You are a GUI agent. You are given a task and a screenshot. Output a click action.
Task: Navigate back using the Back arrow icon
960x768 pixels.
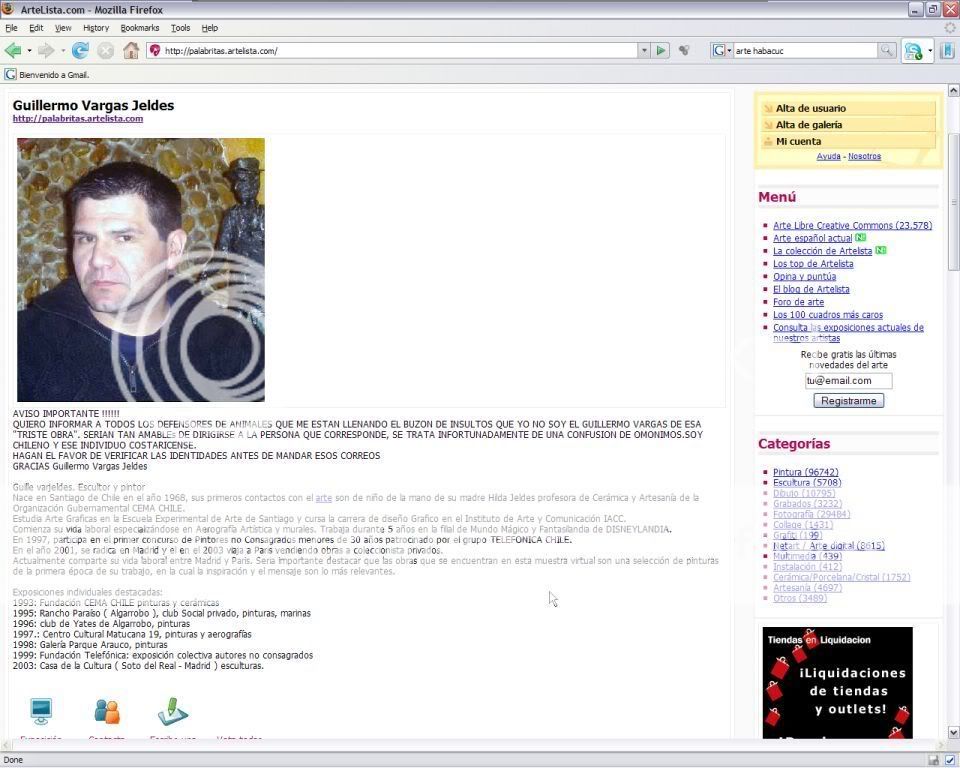tap(13, 48)
